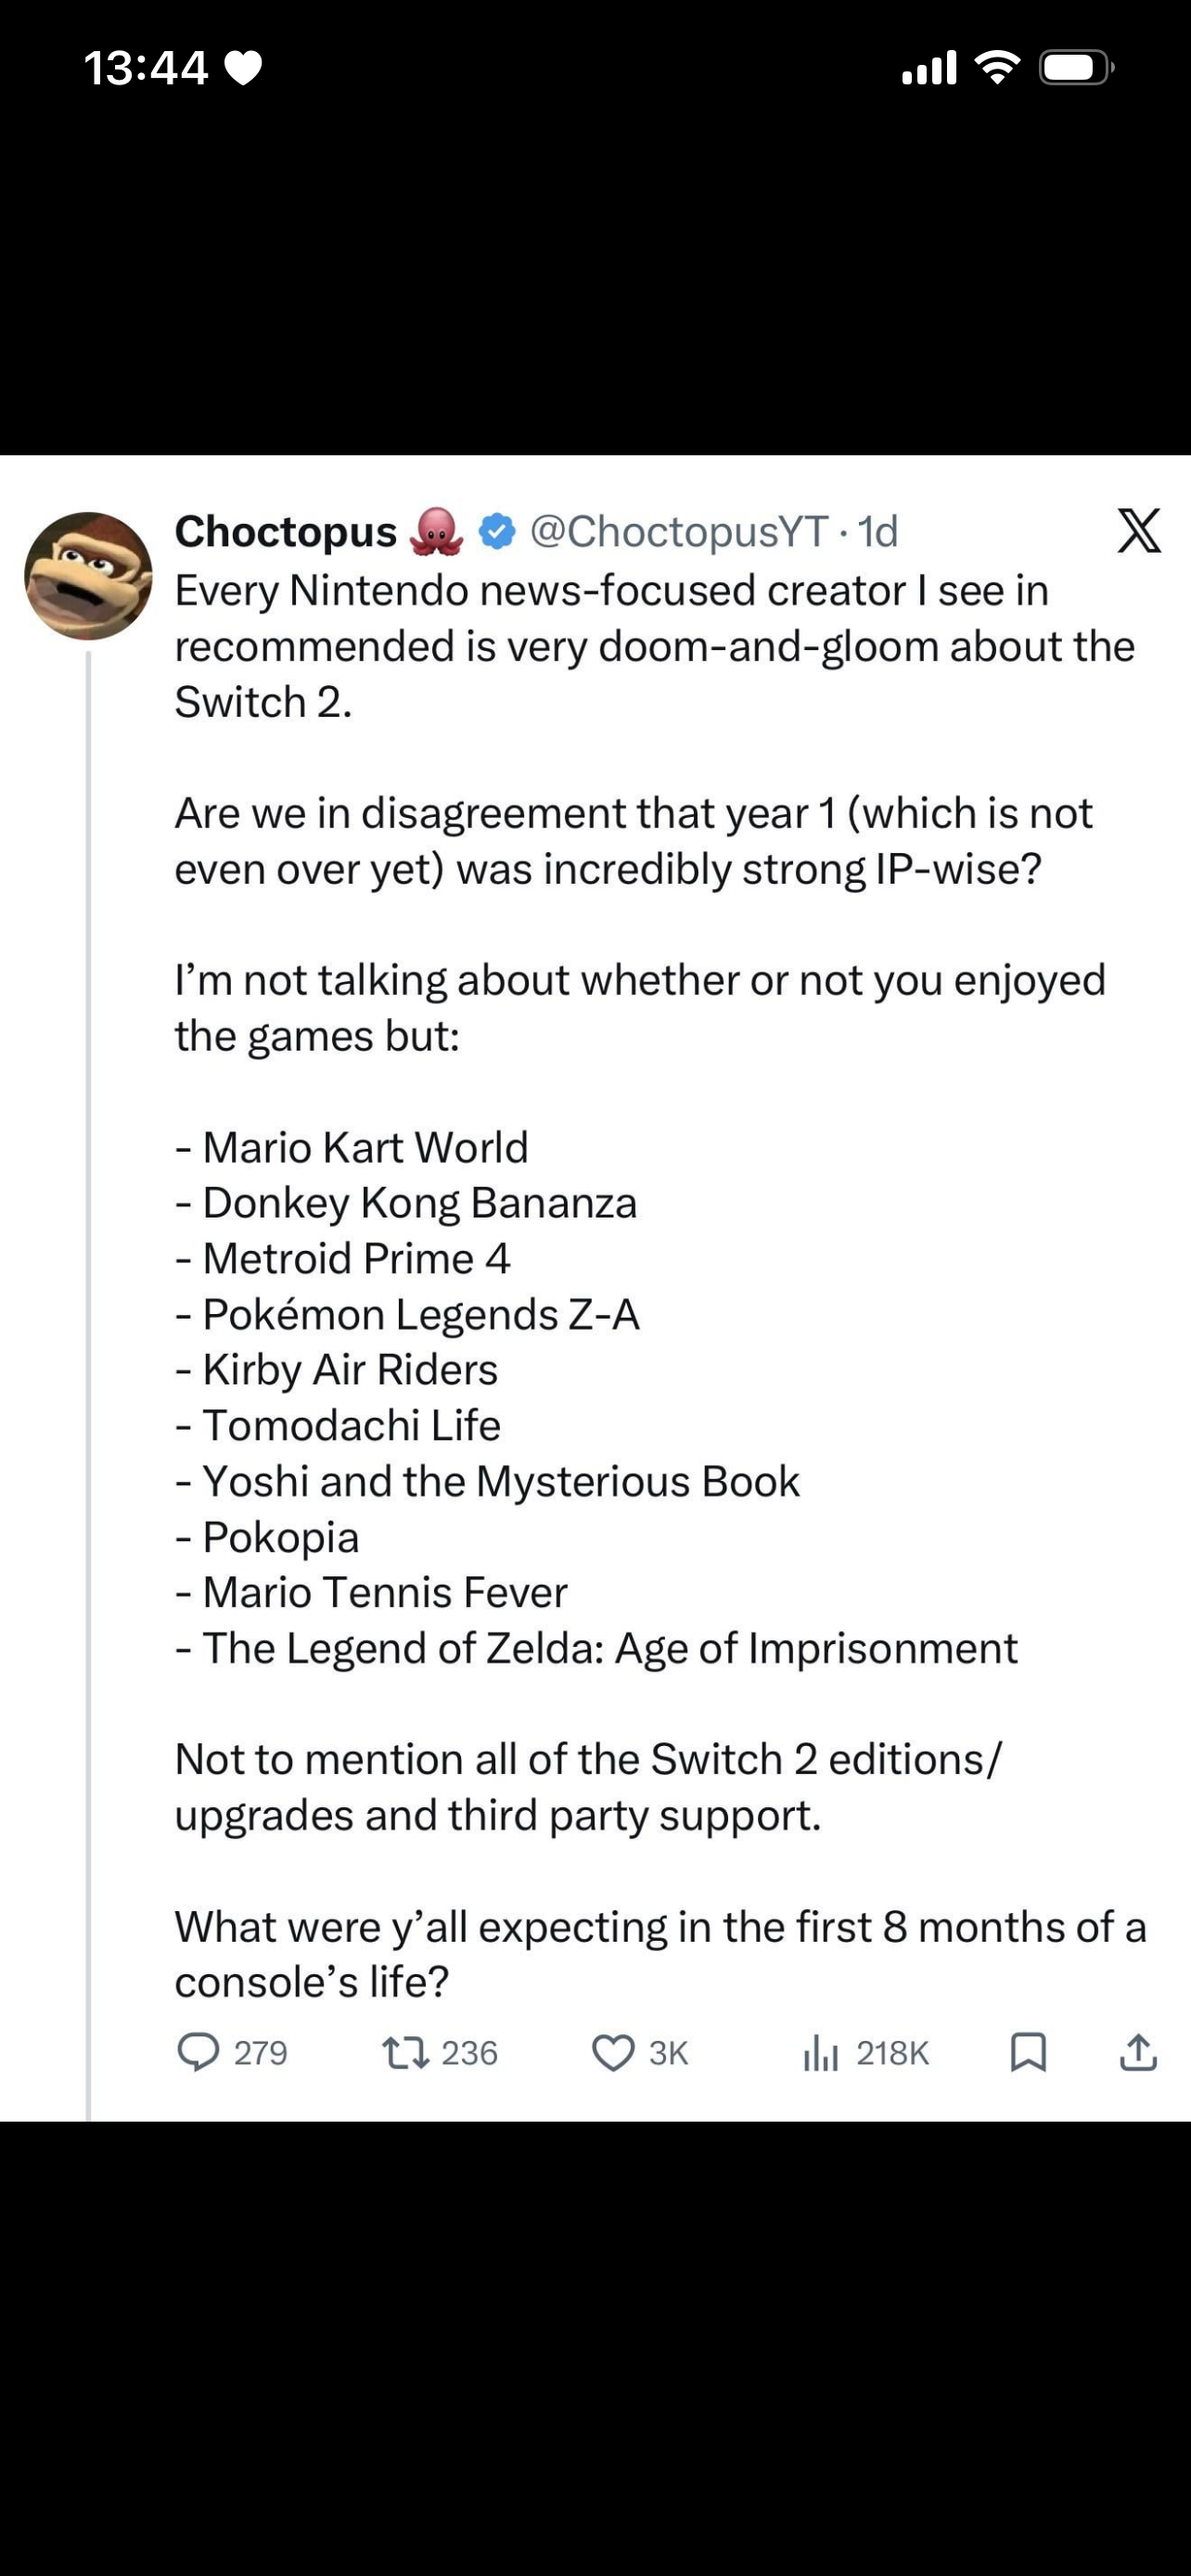Image resolution: width=1191 pixels, height=2576 pixels.
Task: Open the Donkey Kong profile picture
Action: 88,576
